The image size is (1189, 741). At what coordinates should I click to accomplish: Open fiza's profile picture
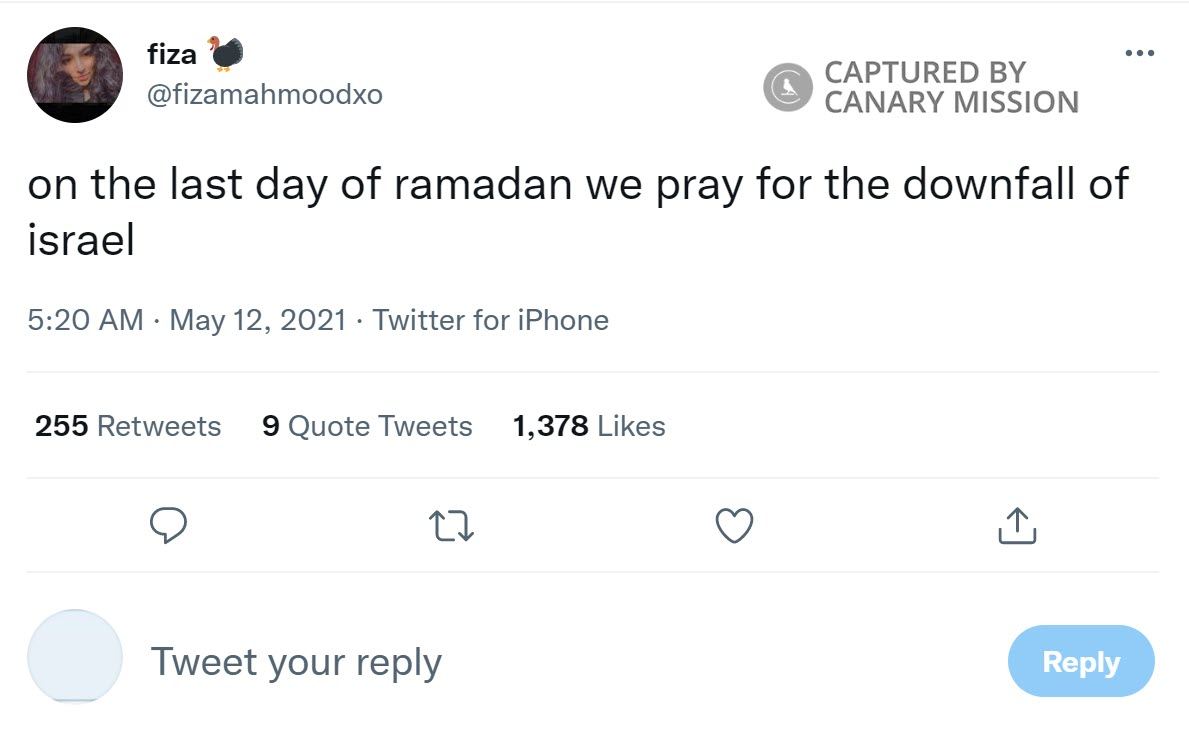[74, 74]
